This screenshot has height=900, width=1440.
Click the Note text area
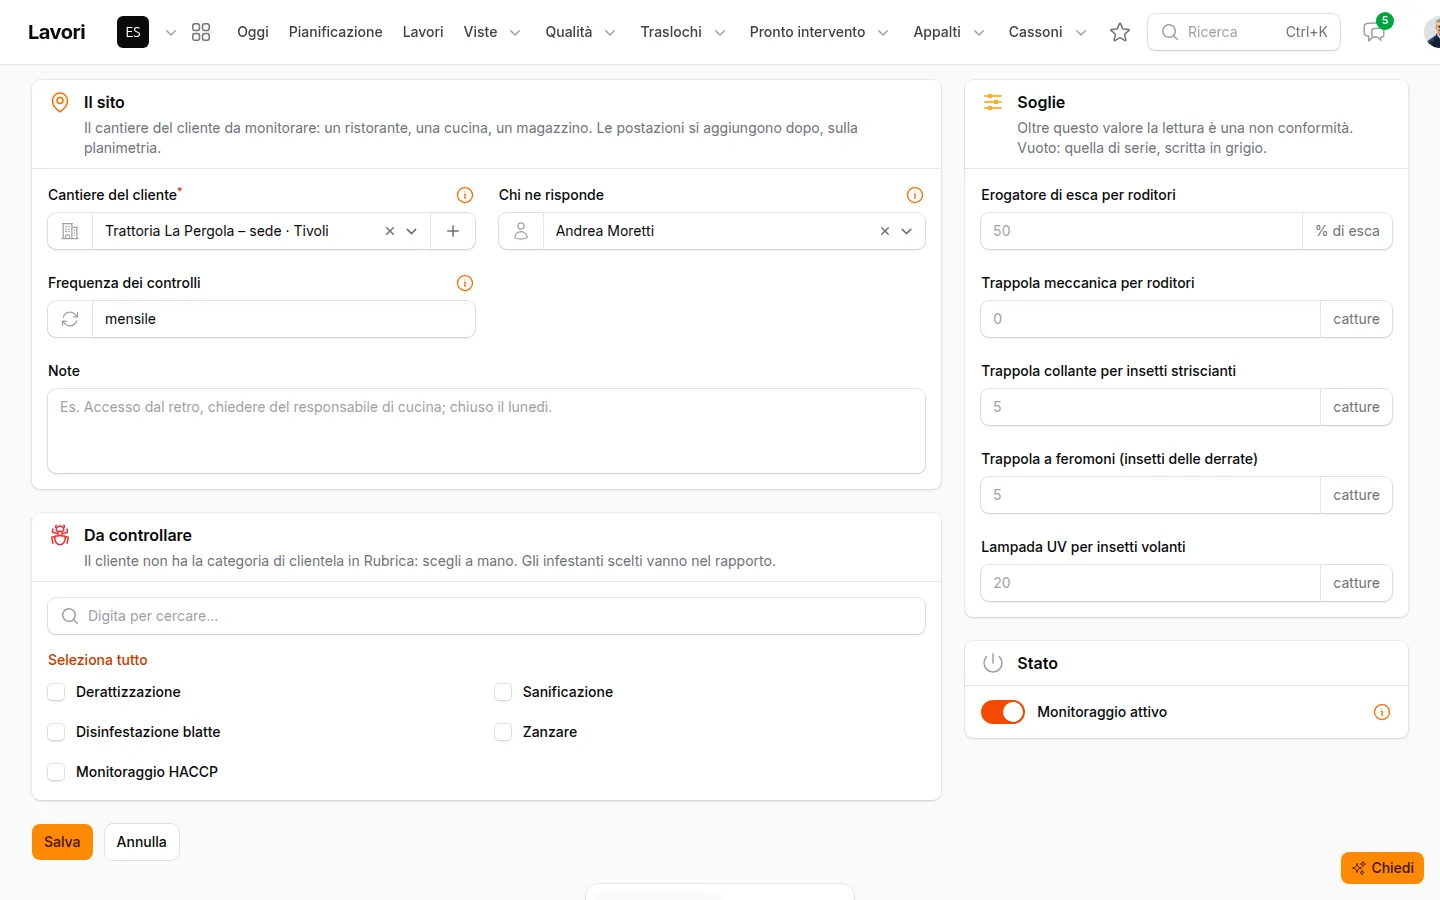click(x=486, y=431)
